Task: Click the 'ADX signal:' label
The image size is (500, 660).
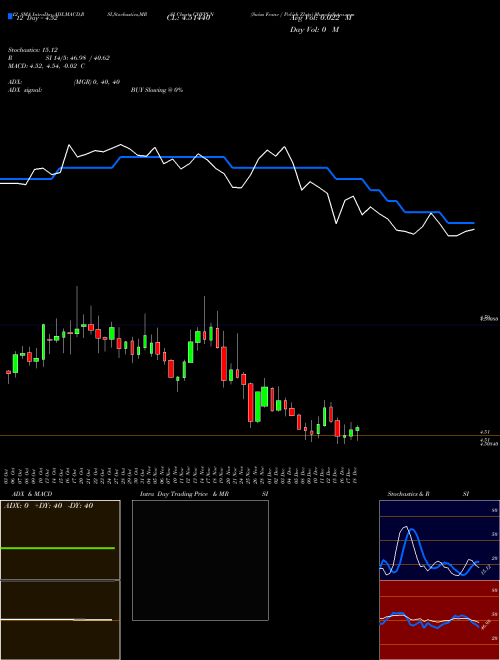Action: click(25, 90)
